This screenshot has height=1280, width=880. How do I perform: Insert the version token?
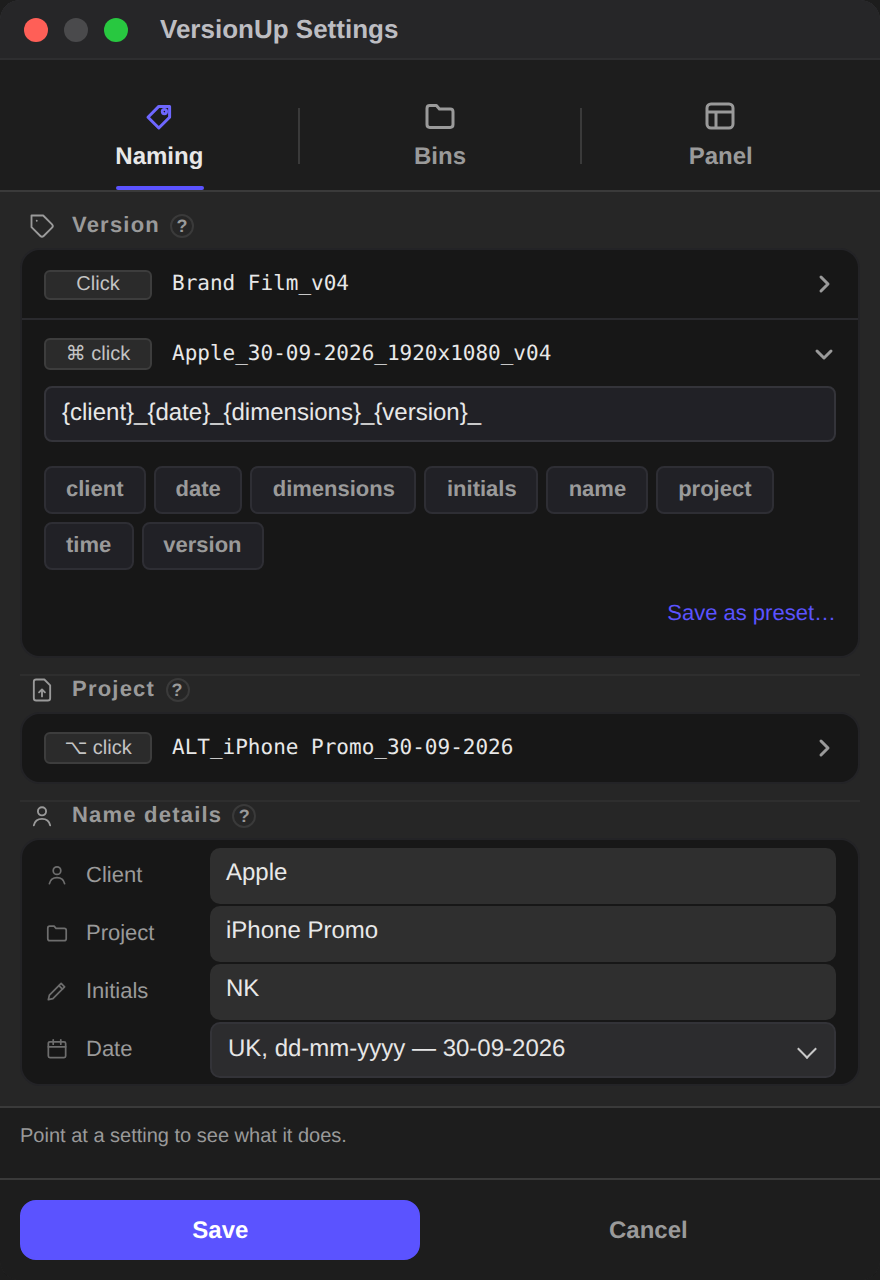203,546
